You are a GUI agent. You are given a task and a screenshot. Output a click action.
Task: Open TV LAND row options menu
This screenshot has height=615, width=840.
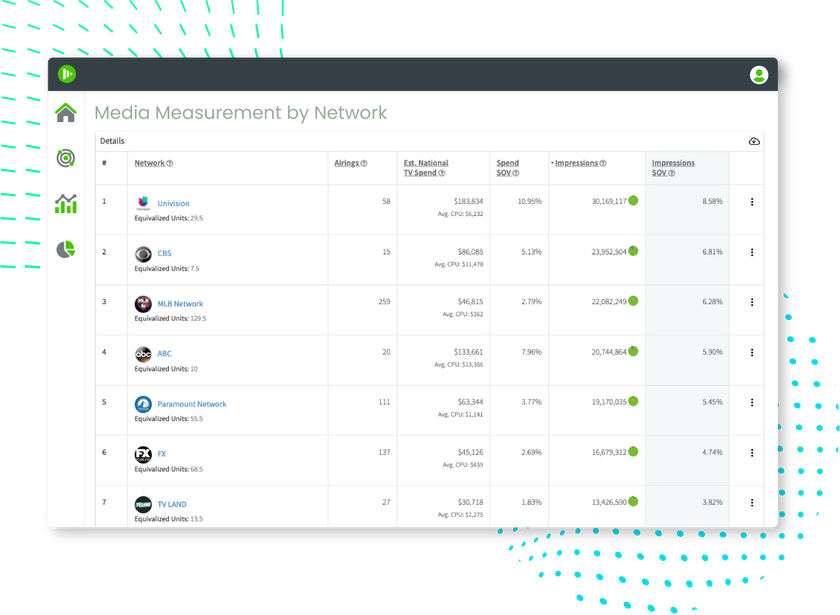click(752, 502)
